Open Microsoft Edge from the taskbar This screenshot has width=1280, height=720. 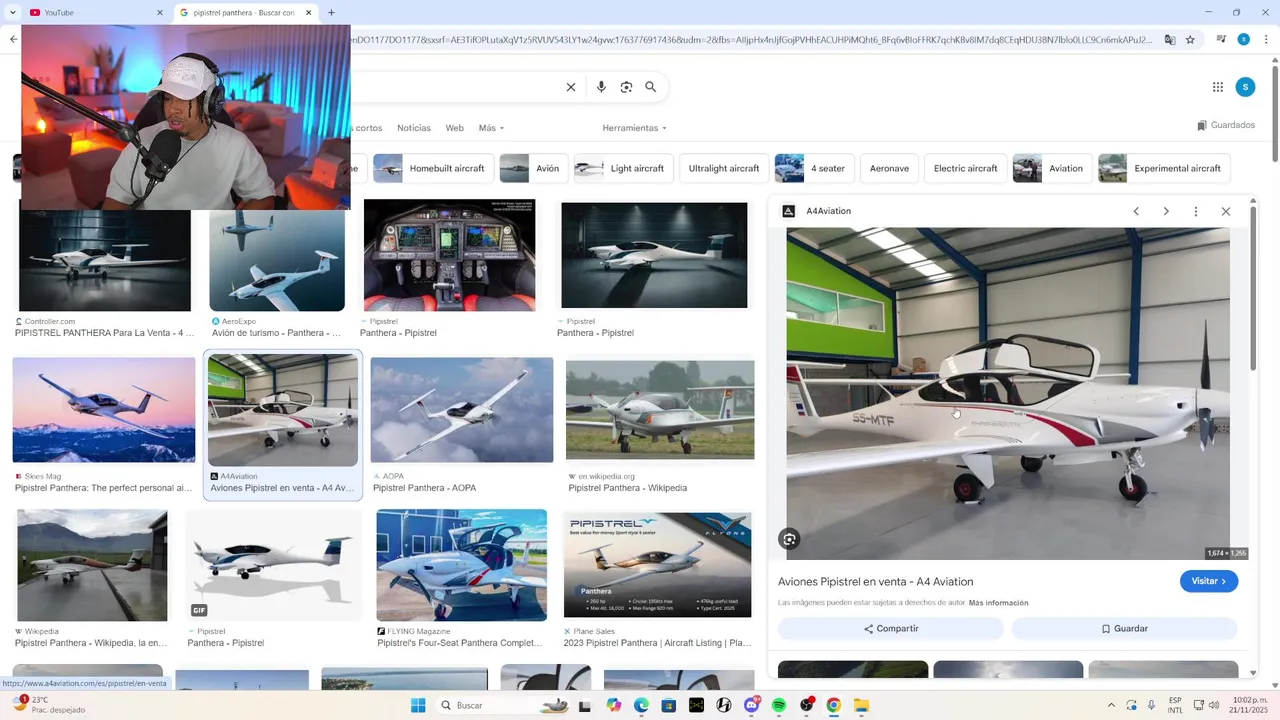pyautogui.click(x=641, y=705)
